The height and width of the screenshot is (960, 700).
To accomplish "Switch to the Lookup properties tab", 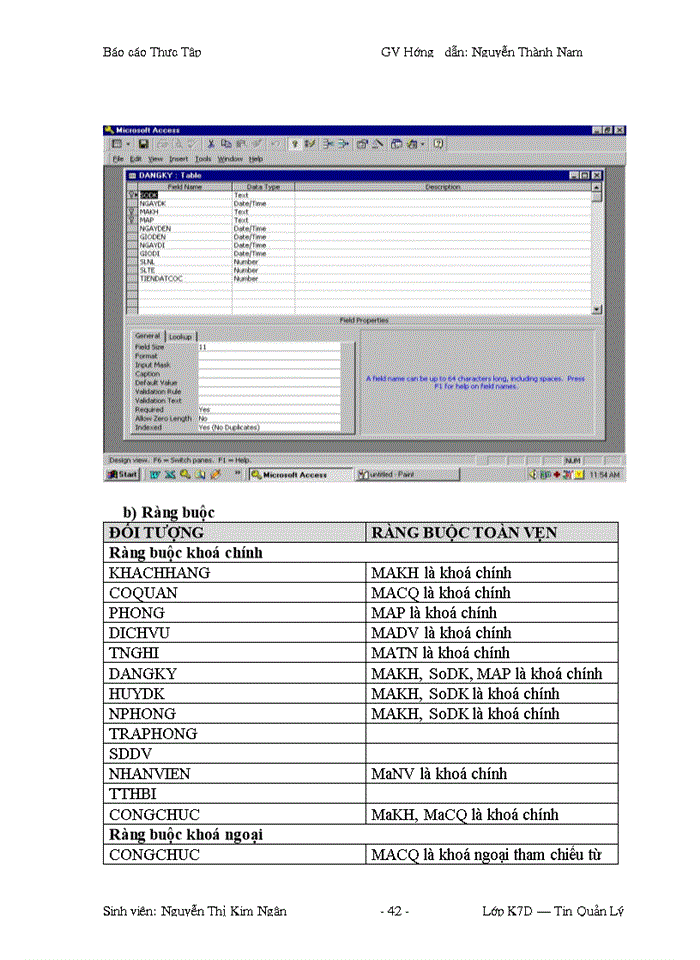I will click(x=180, y=337).
